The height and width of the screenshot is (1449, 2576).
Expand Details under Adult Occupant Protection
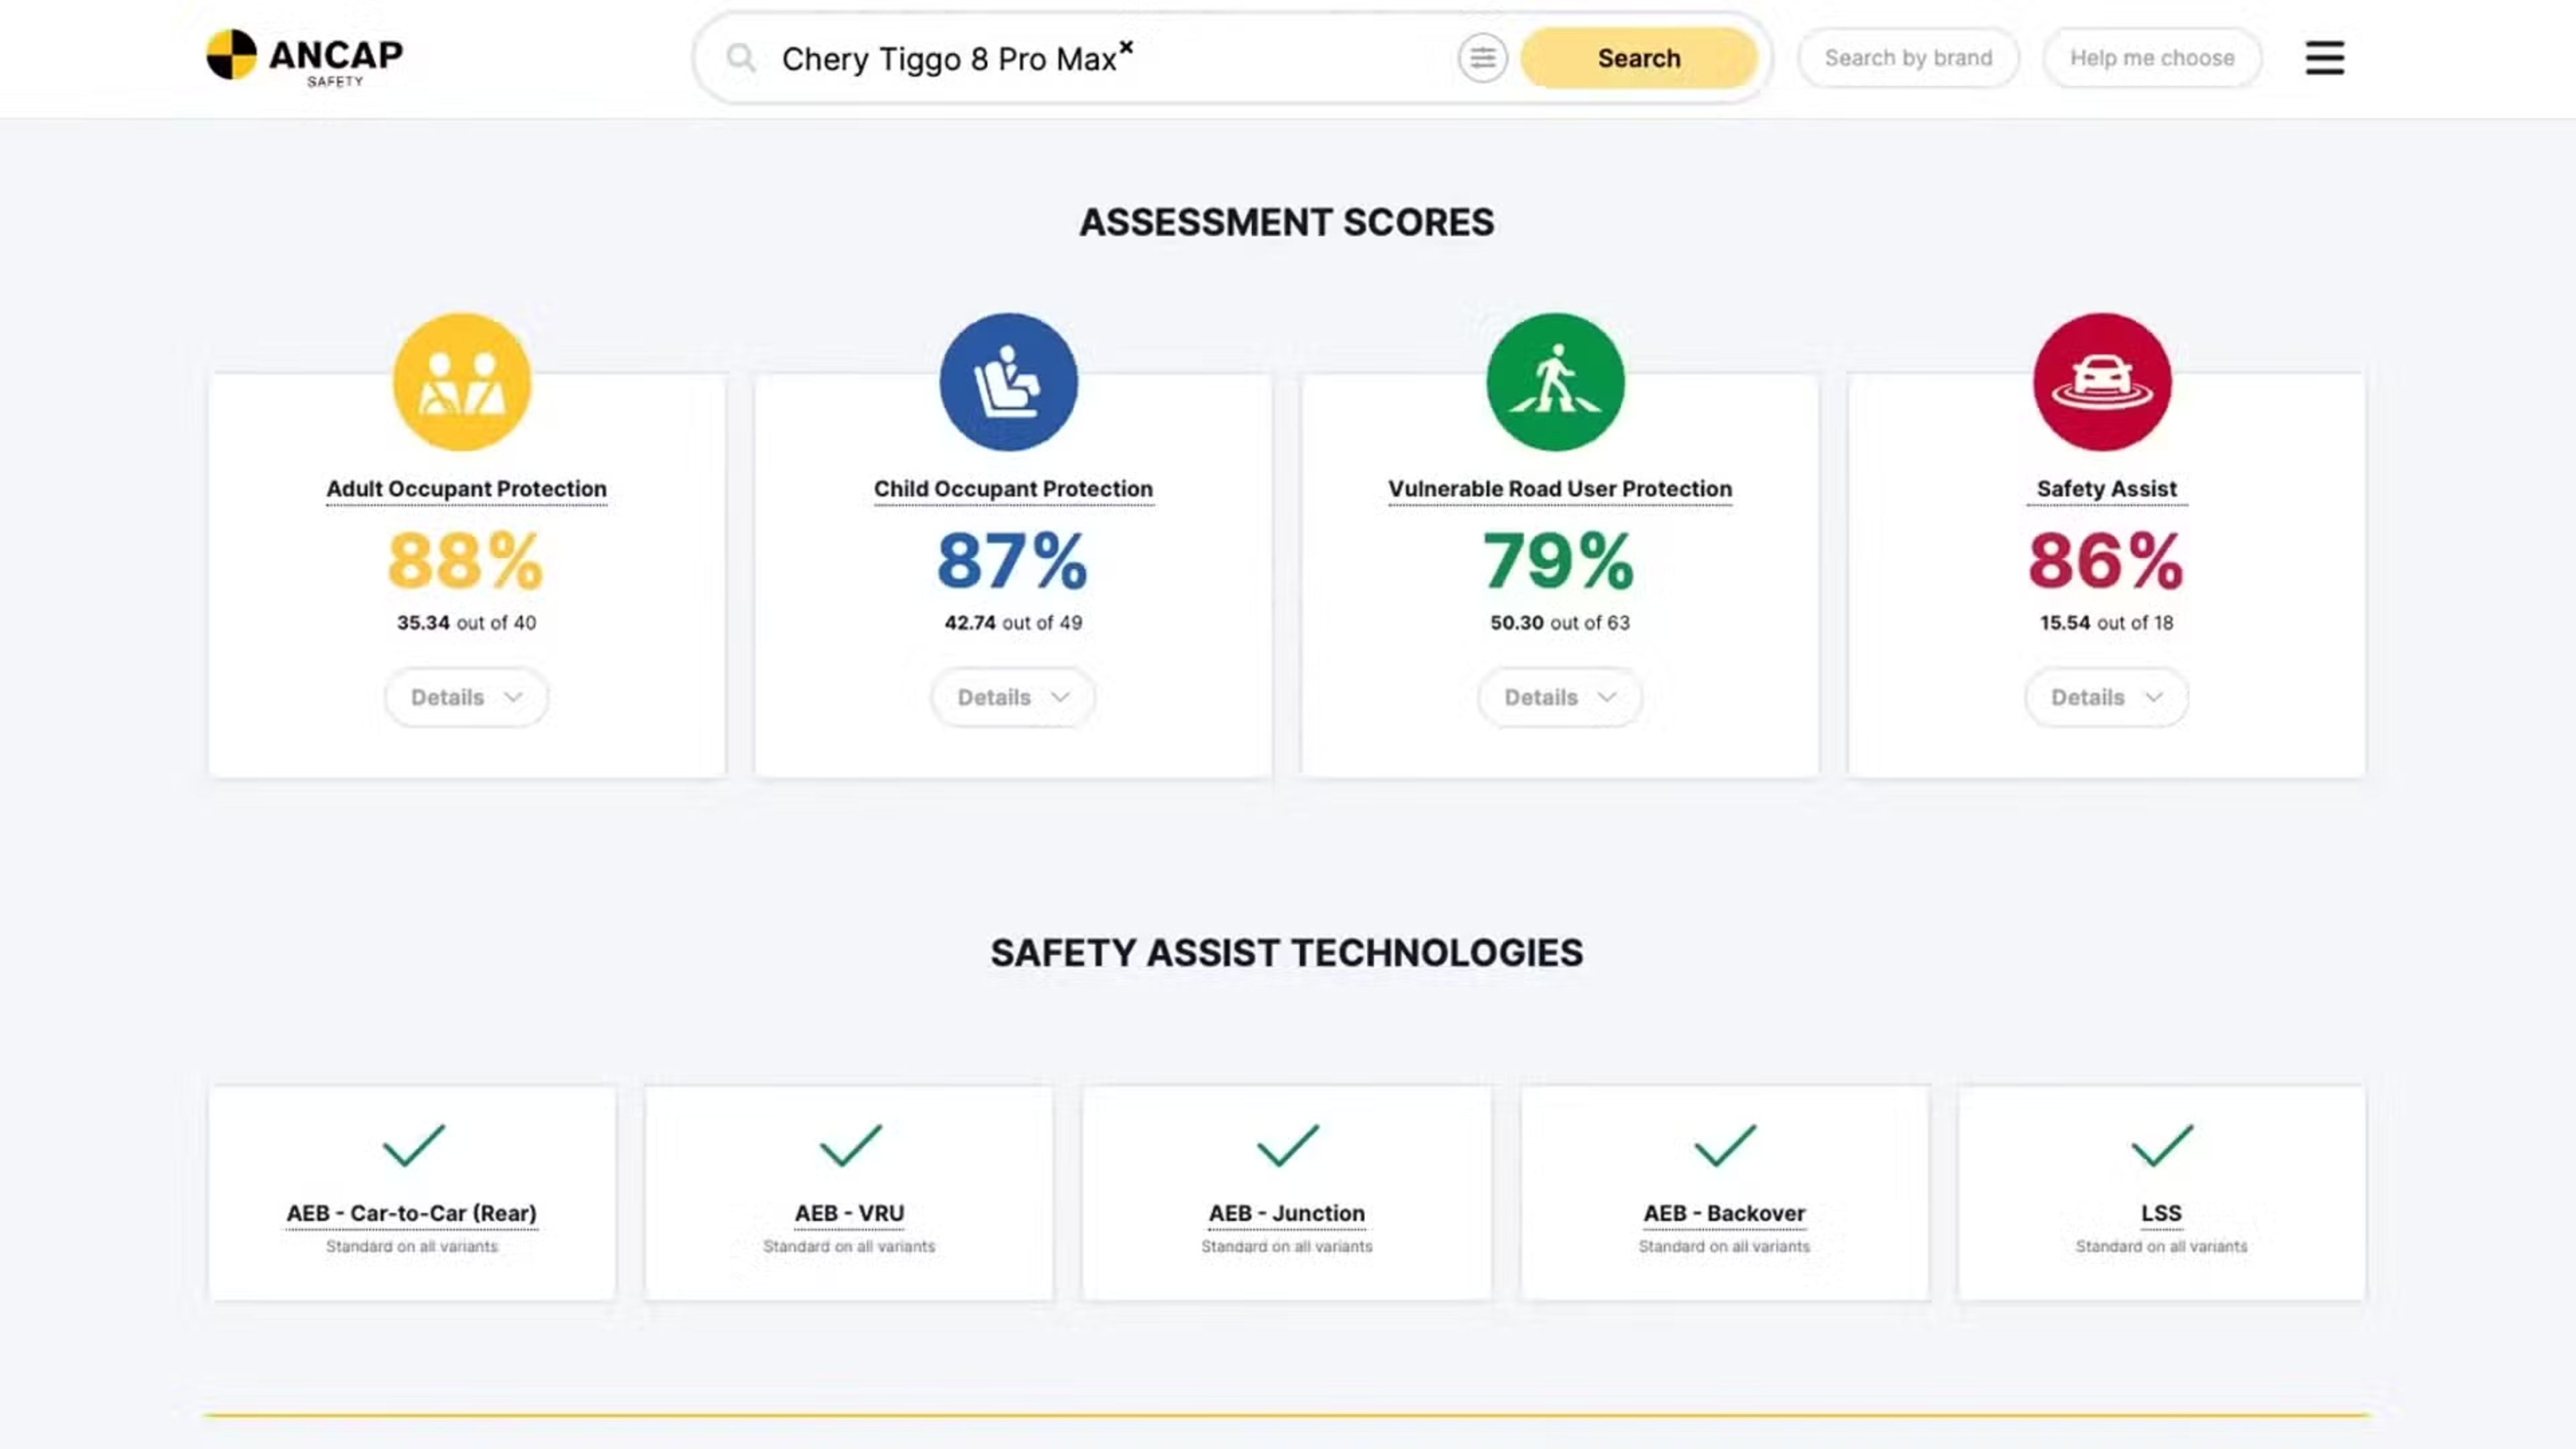(466, 697)
